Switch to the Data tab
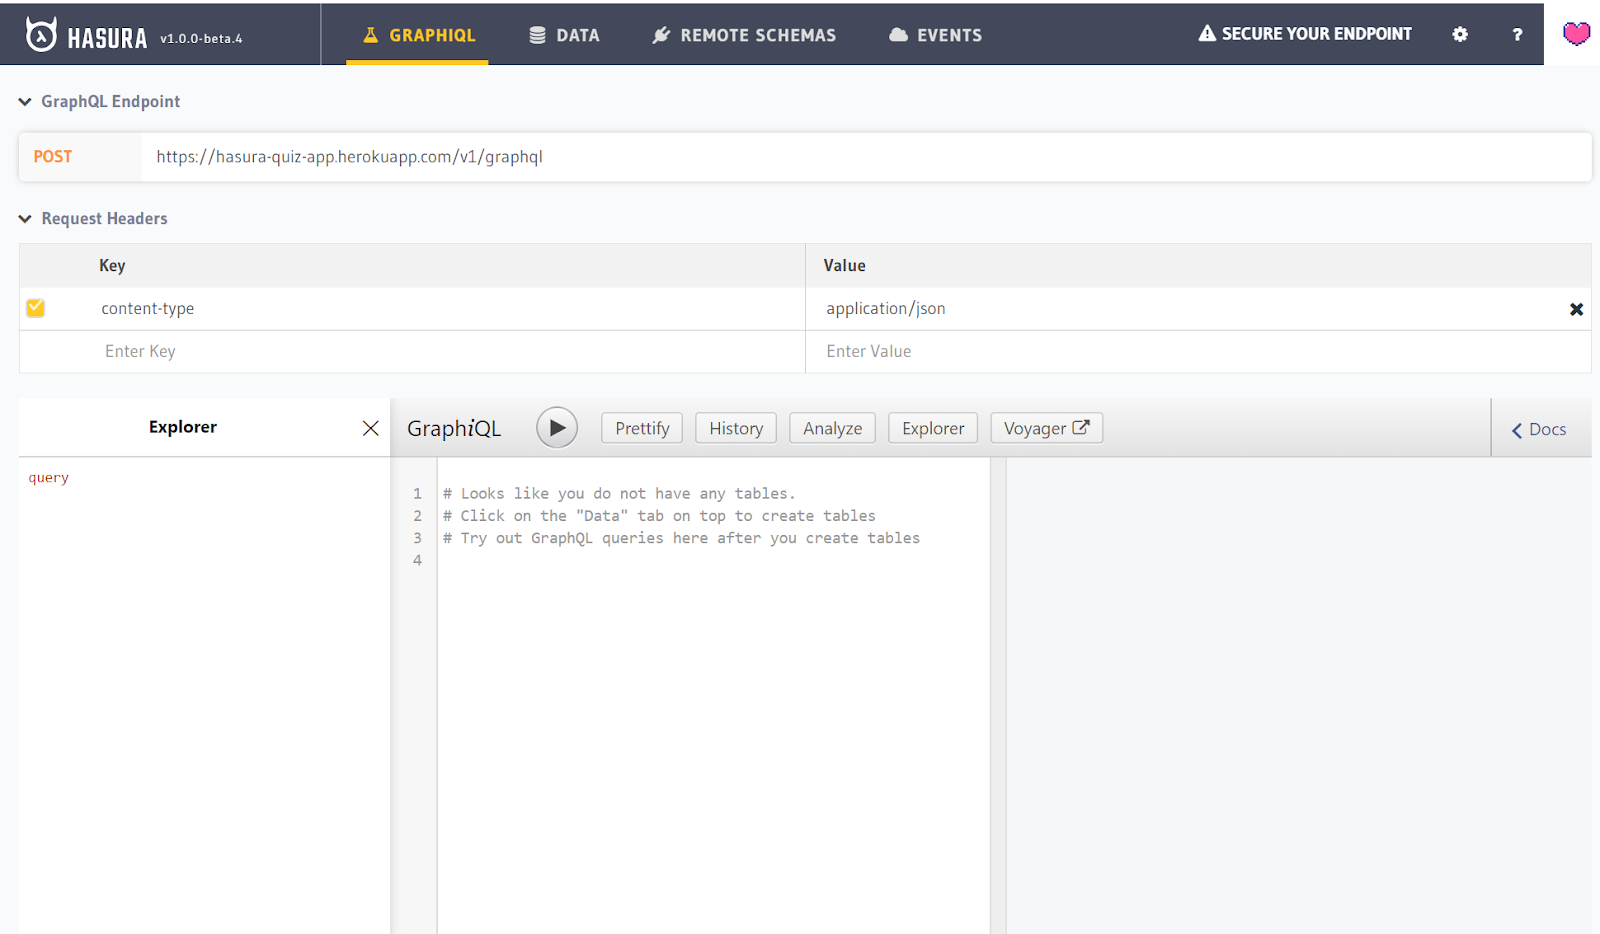The height and width of the screenshot is (934, 1600). coord(564,35)
